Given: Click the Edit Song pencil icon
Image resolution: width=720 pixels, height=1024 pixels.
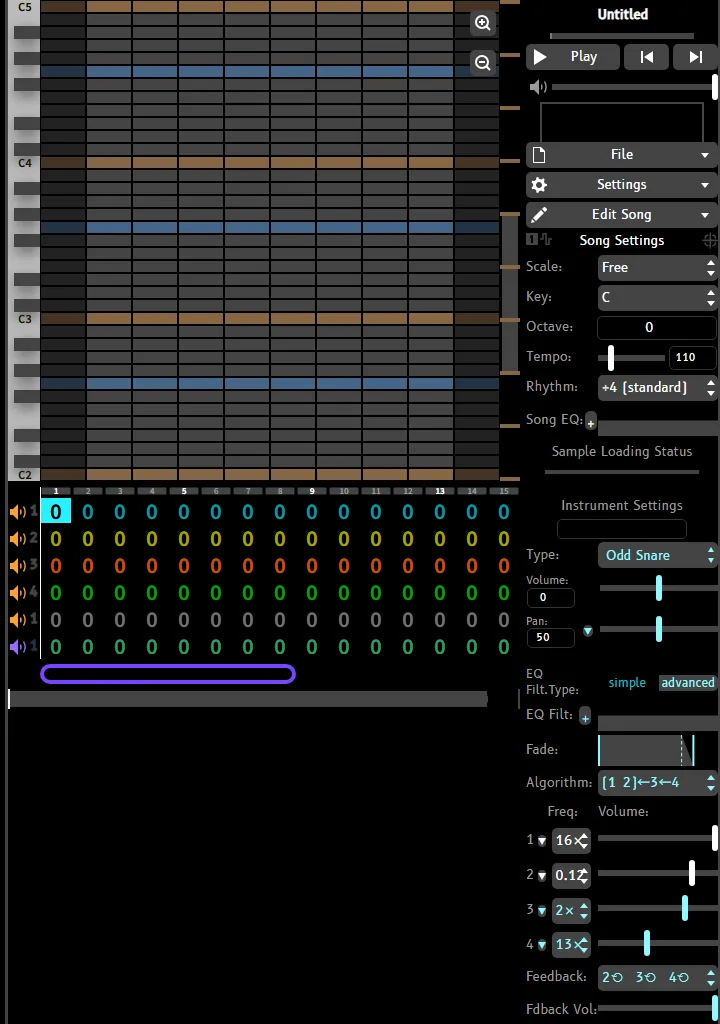Looking at the screenshot, I should coord(539,215).
